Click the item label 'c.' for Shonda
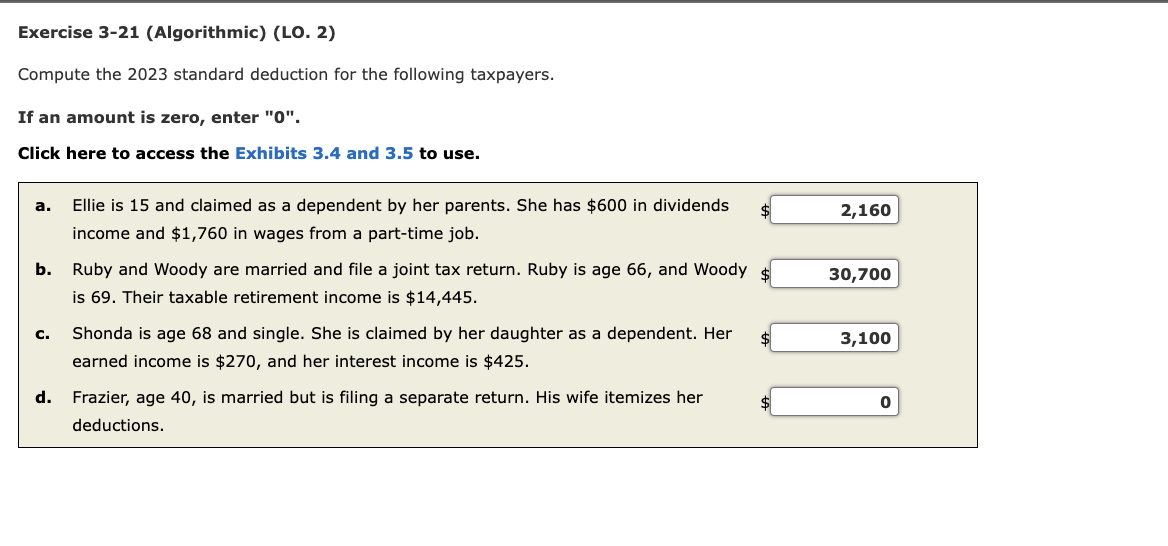 point(43,334)
